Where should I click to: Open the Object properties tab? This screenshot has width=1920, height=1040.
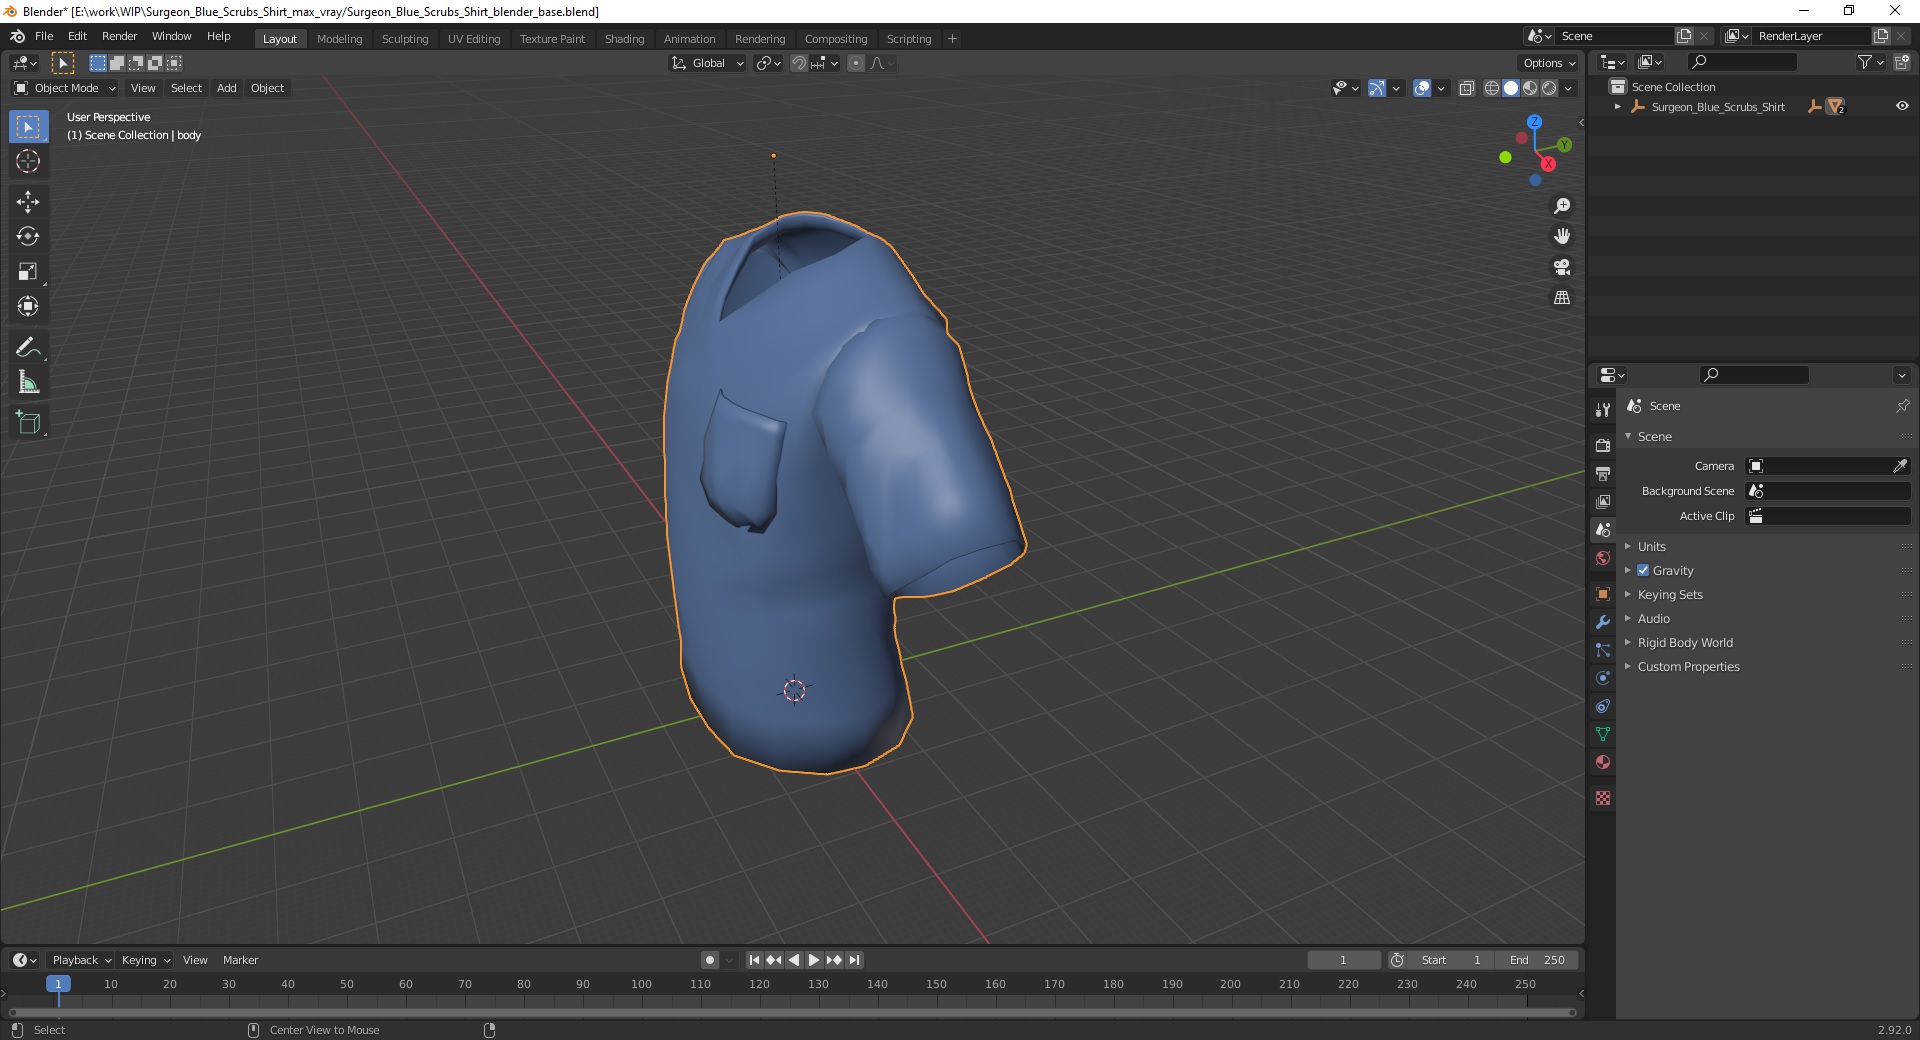click(x=1603, y=594)
